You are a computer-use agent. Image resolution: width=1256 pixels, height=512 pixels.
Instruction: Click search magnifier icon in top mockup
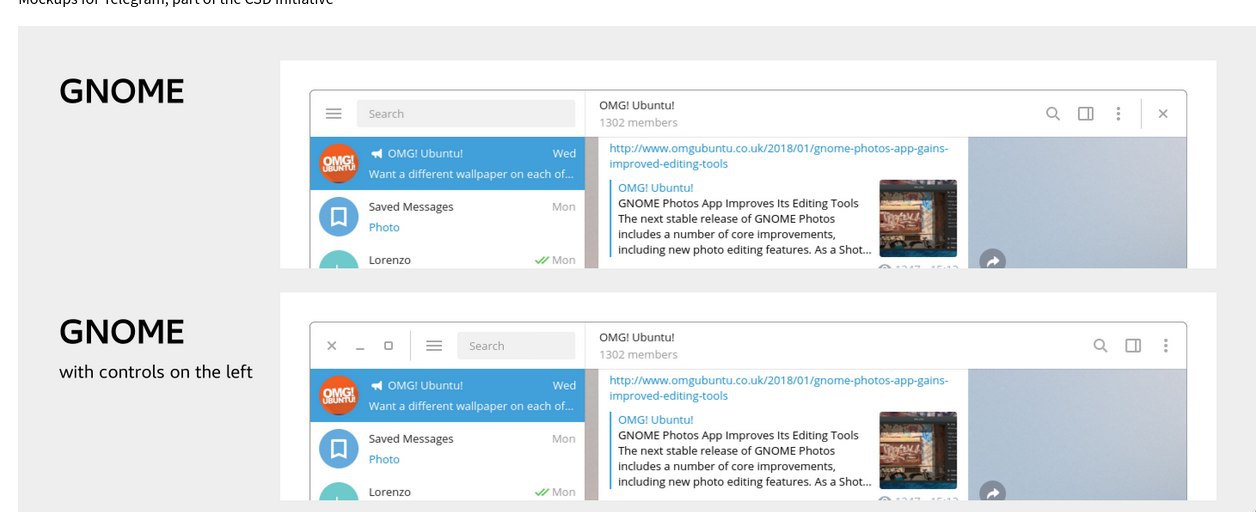[x=1053, y=114]
